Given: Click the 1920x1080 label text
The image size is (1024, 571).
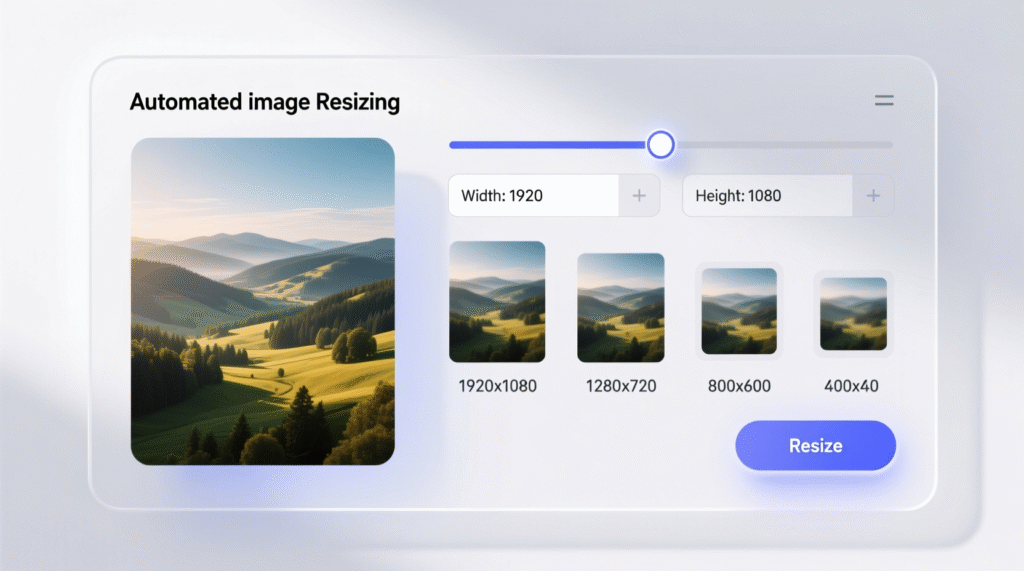Looking at the screenshot, I should click(498, 386).
